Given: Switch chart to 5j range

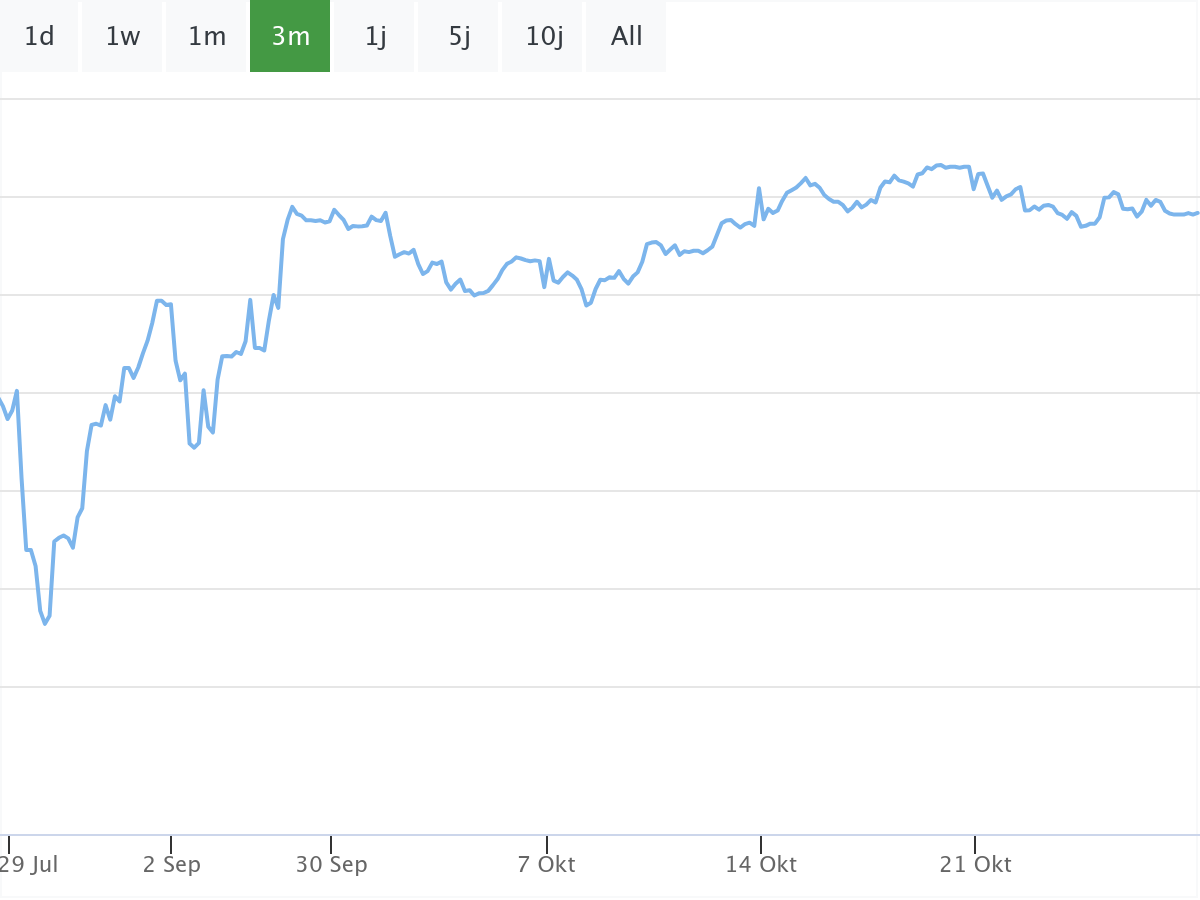Looking at the screenshot, I should click(459, 37).
